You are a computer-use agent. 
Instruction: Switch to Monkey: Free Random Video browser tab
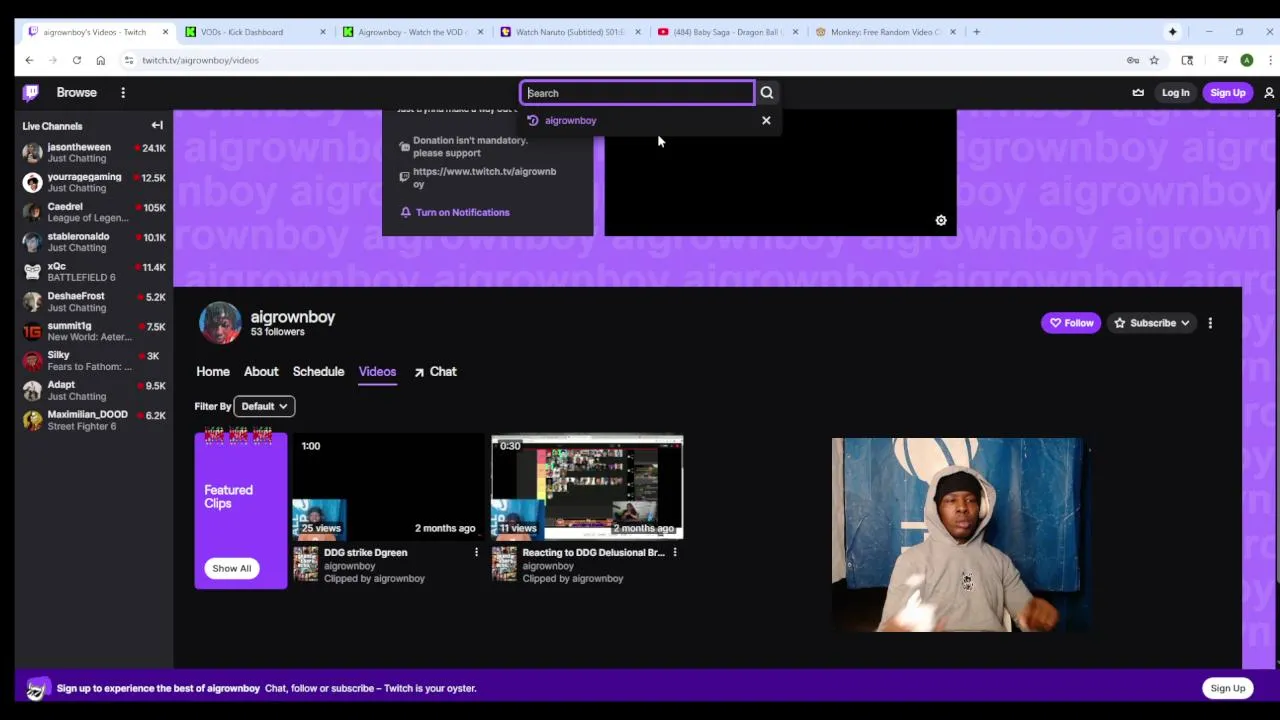[x=885, y=32]
